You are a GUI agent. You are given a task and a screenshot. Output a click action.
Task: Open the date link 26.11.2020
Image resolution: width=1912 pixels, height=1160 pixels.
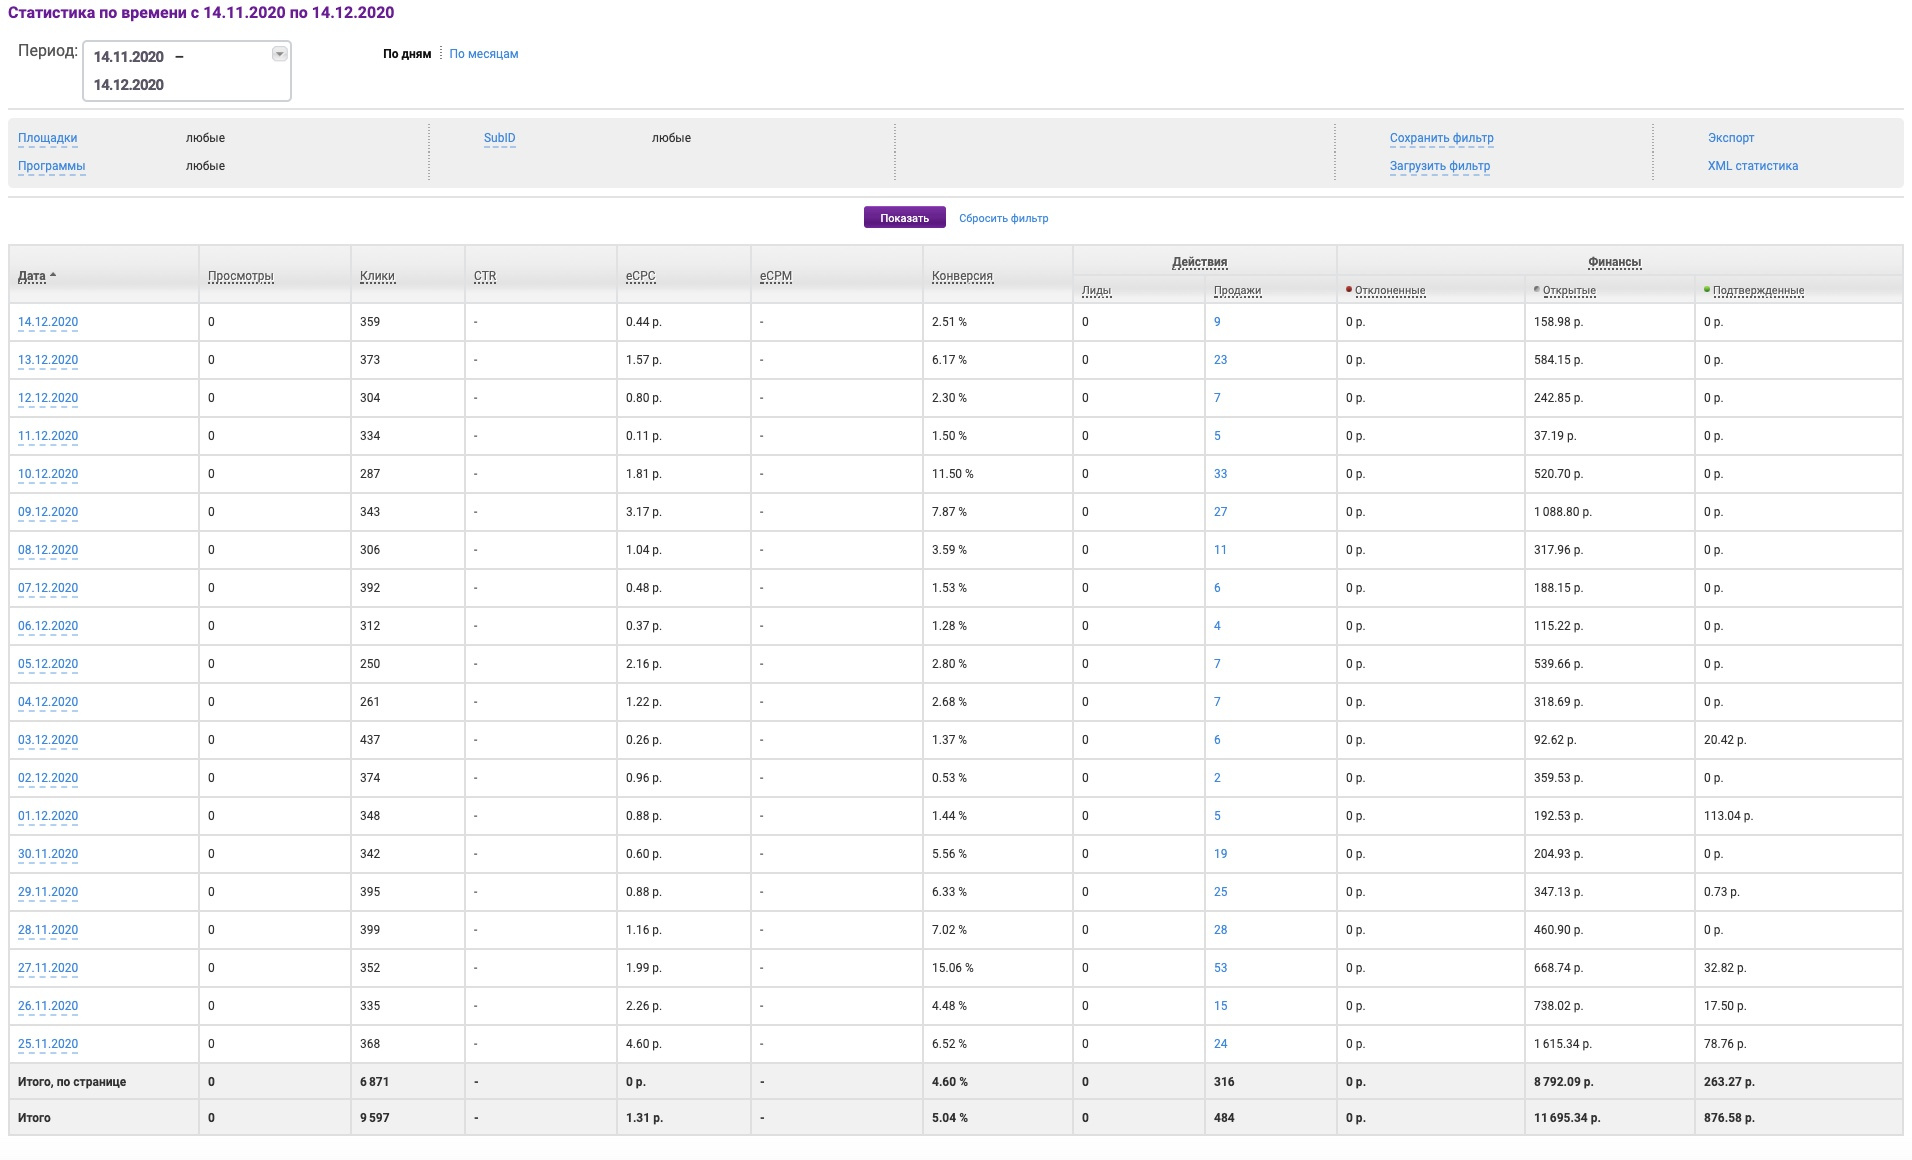pyautogui.click(x=48, y=1006)
